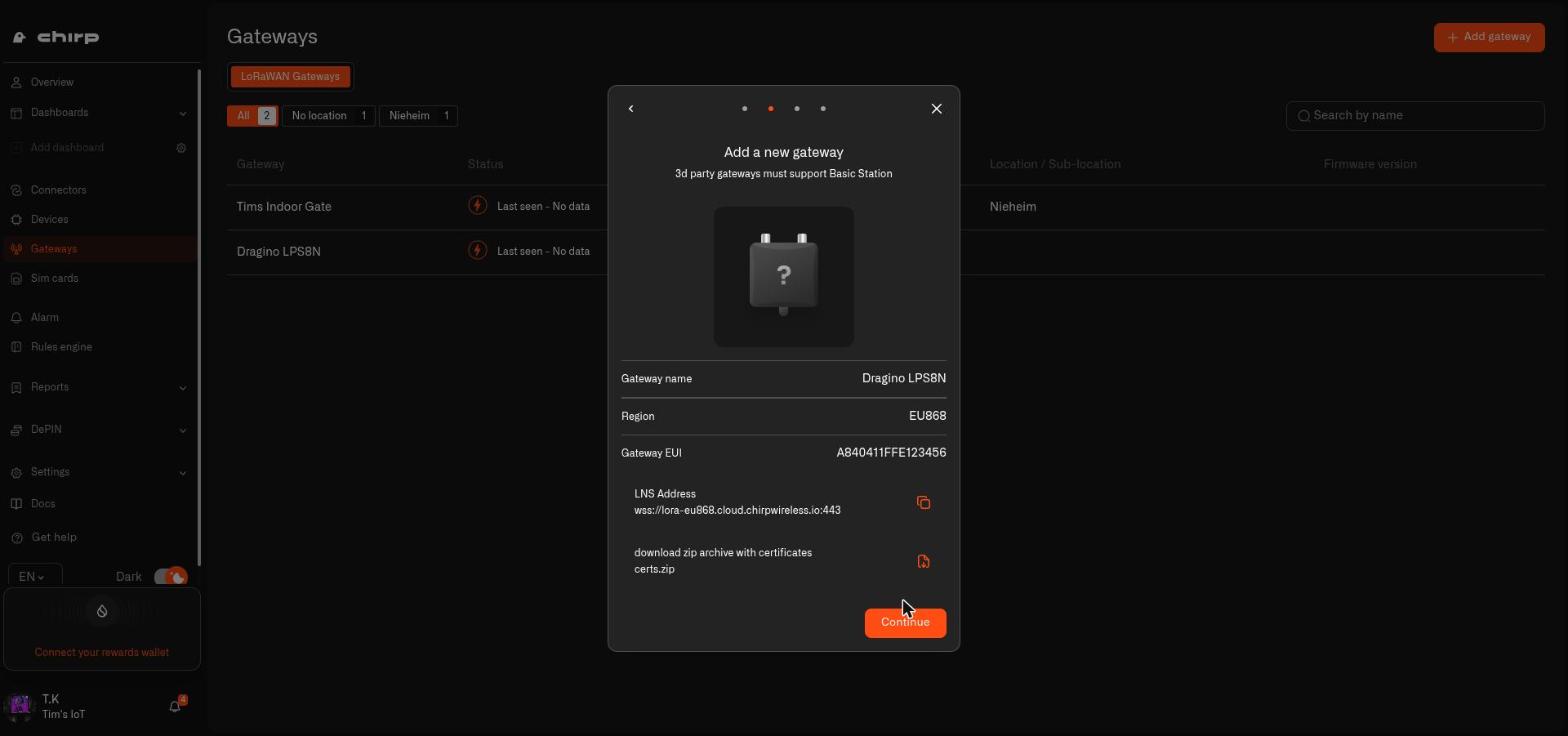Viewport: 1568px width, 736px height.
Task: Open the Connectors menu item
Action: click(58, 190)
